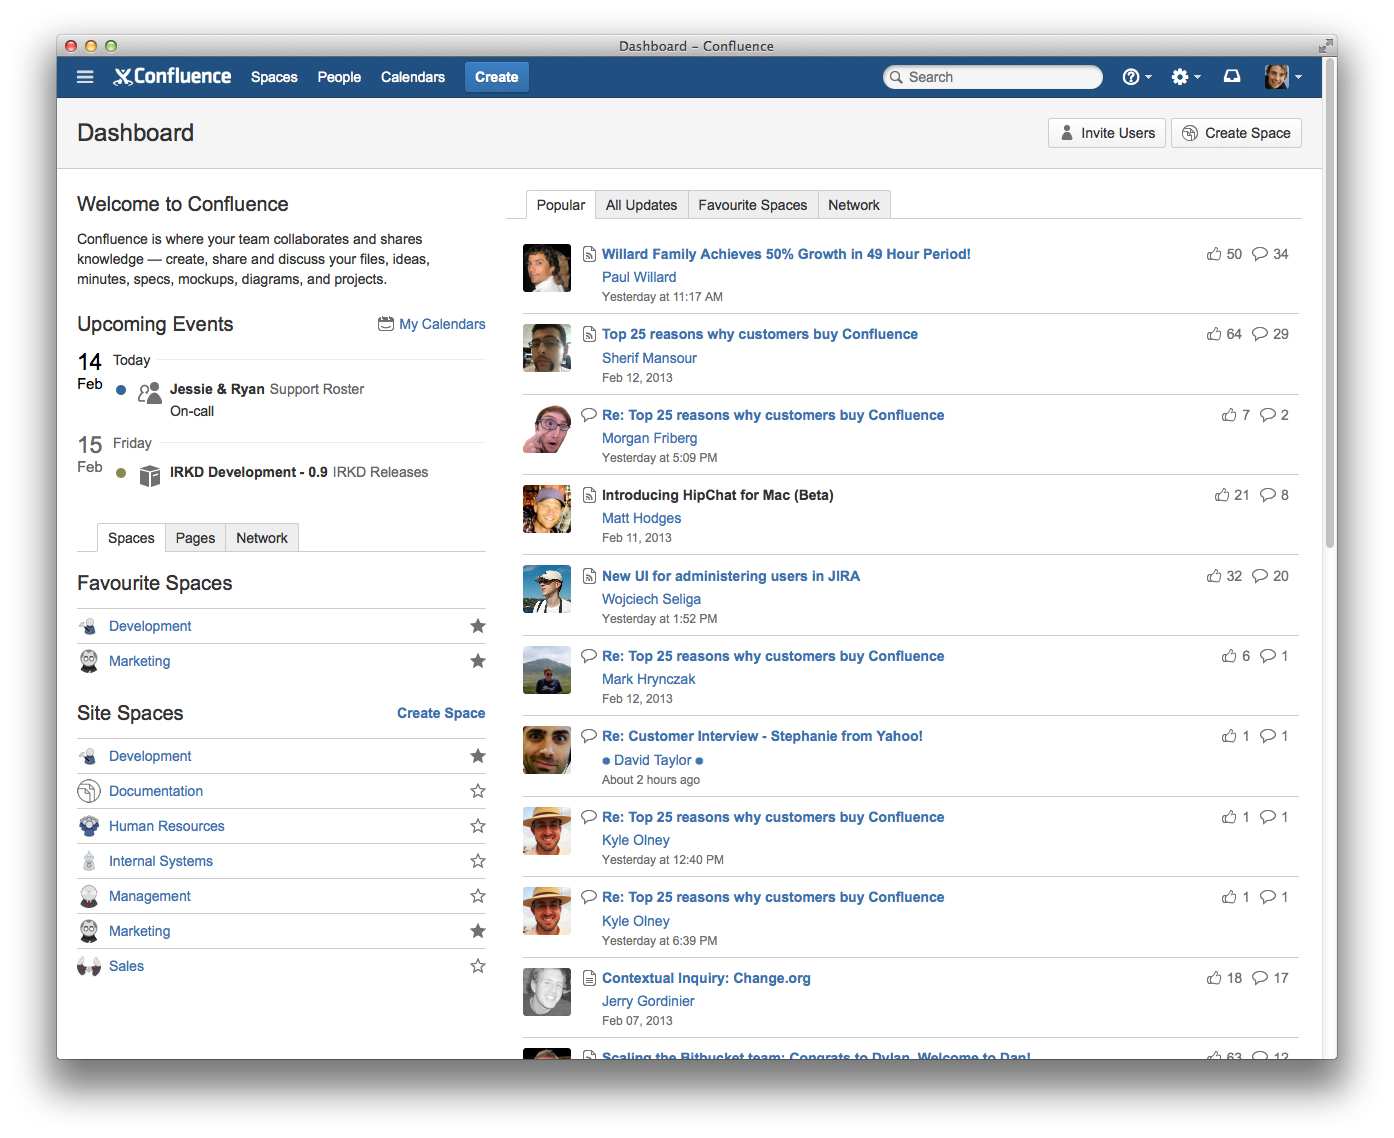Unfavourite Development in Favourite Spaces
This screenshot has height=1138, width=1394.
pyautogui.click(x=478, y=626)
